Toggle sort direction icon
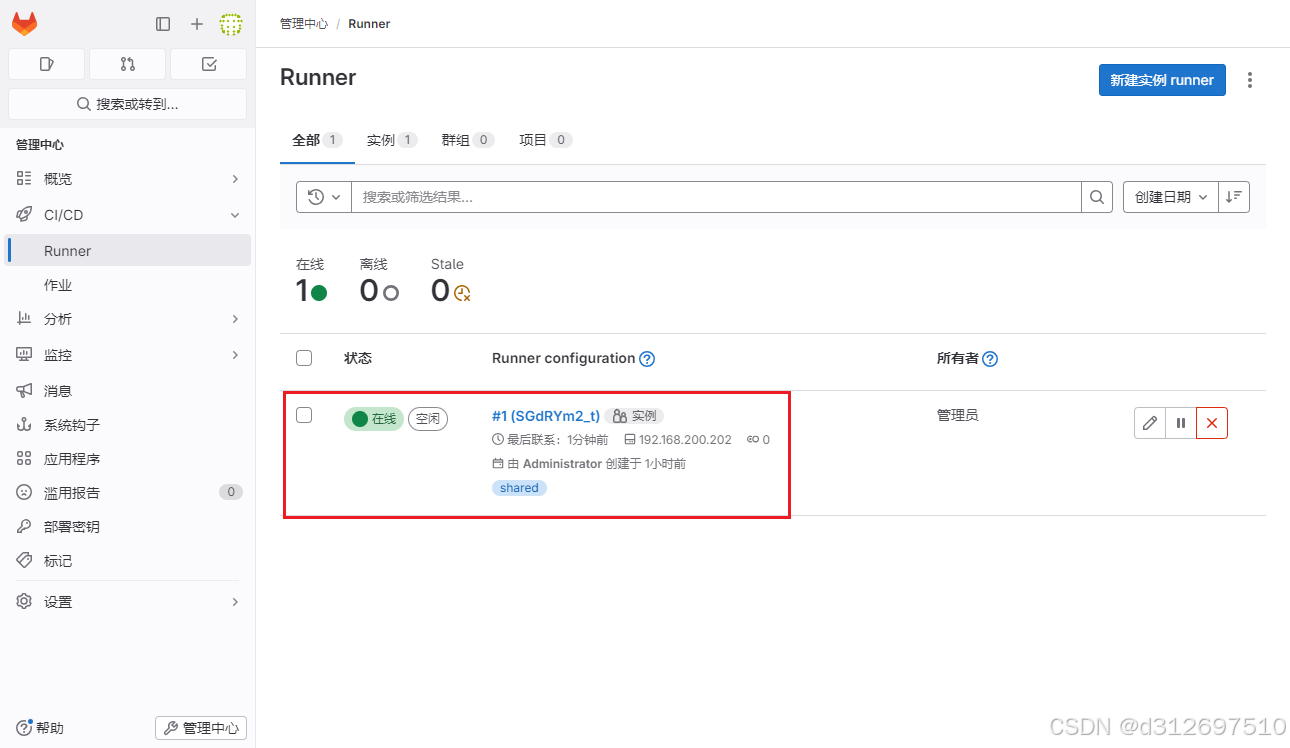Viewport: 1290px width, 748px height. [1234, 197]
